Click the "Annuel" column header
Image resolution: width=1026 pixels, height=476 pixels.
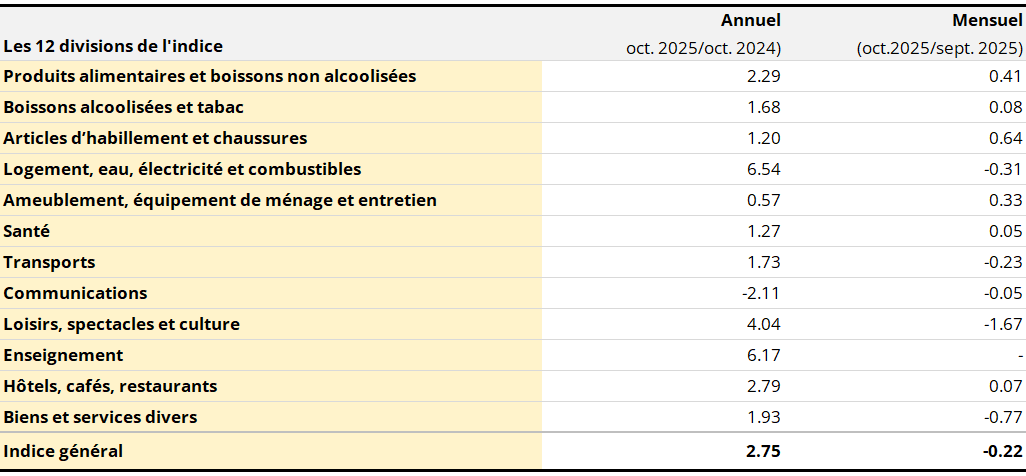coord(750,20)
